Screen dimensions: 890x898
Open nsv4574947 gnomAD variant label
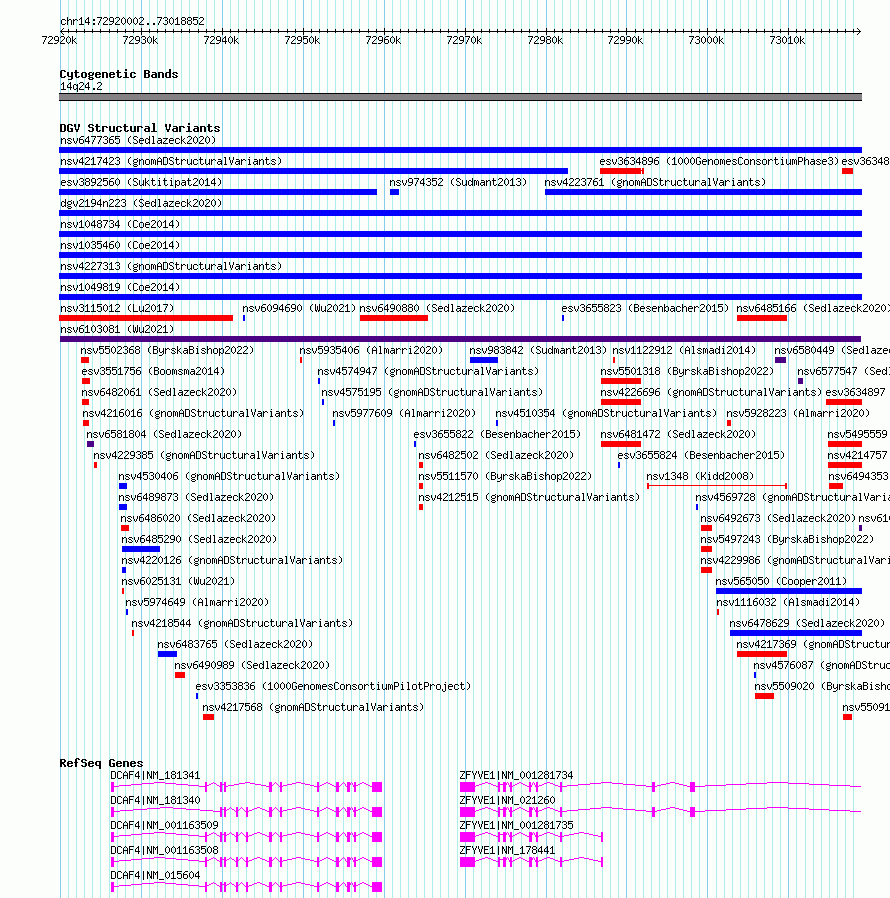point(428,371)
